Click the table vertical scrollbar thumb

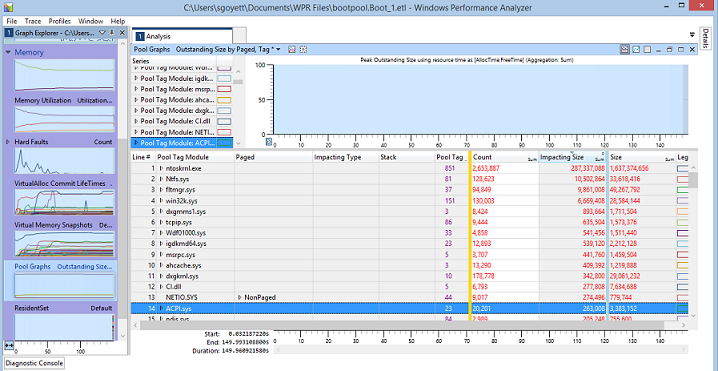tap(693, 180)
